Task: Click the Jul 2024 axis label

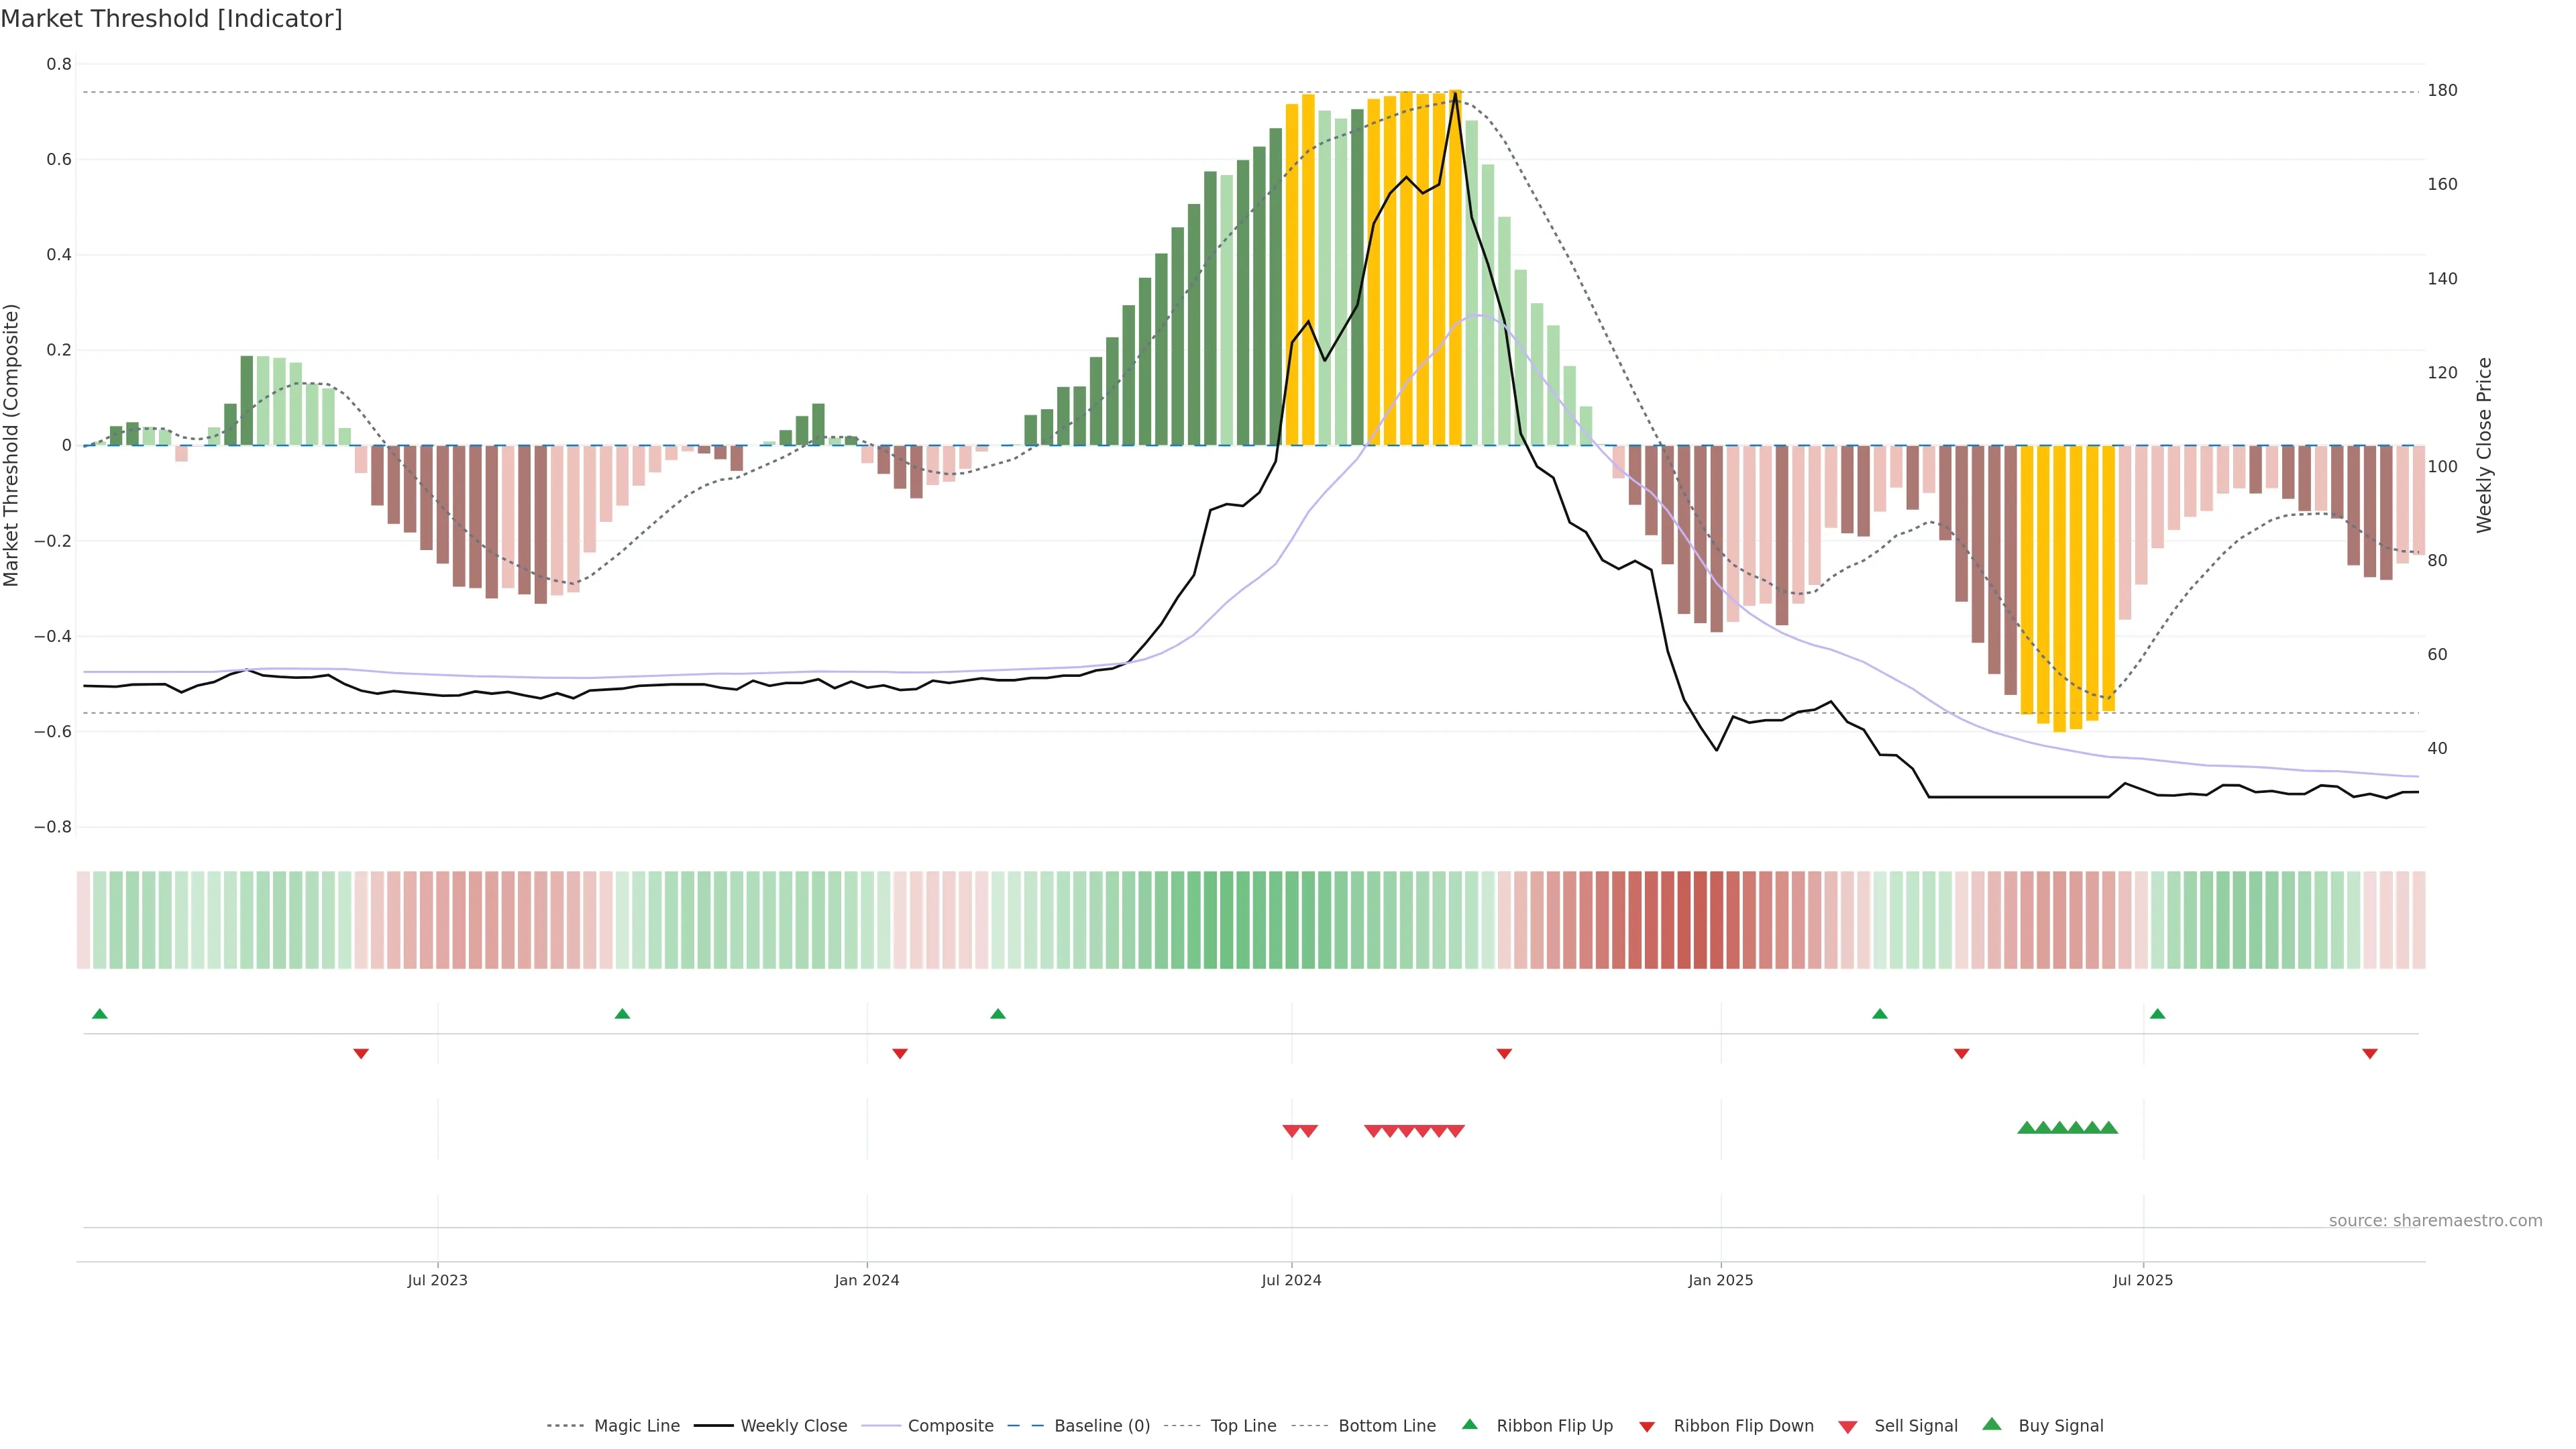Action: click(x=1291, y=1280)
